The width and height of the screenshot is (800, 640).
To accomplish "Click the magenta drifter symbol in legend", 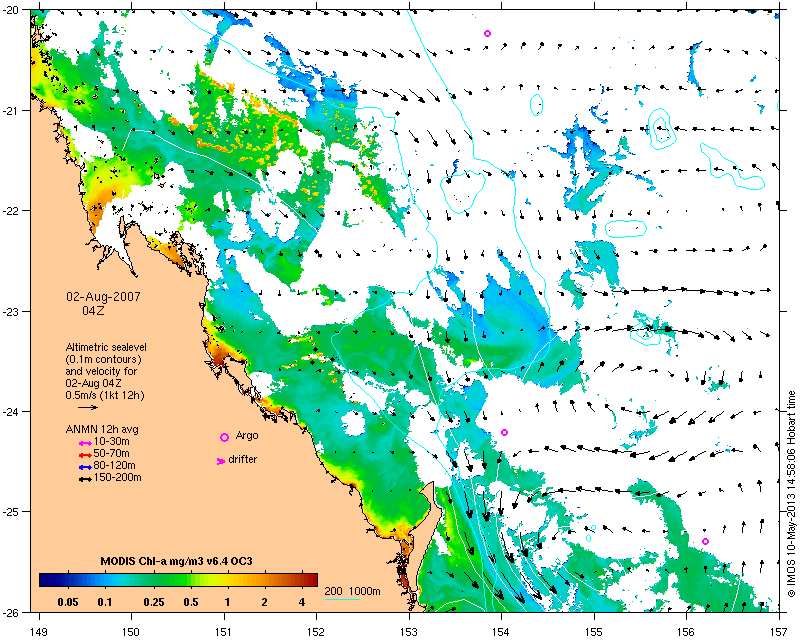I will (221, 461).
